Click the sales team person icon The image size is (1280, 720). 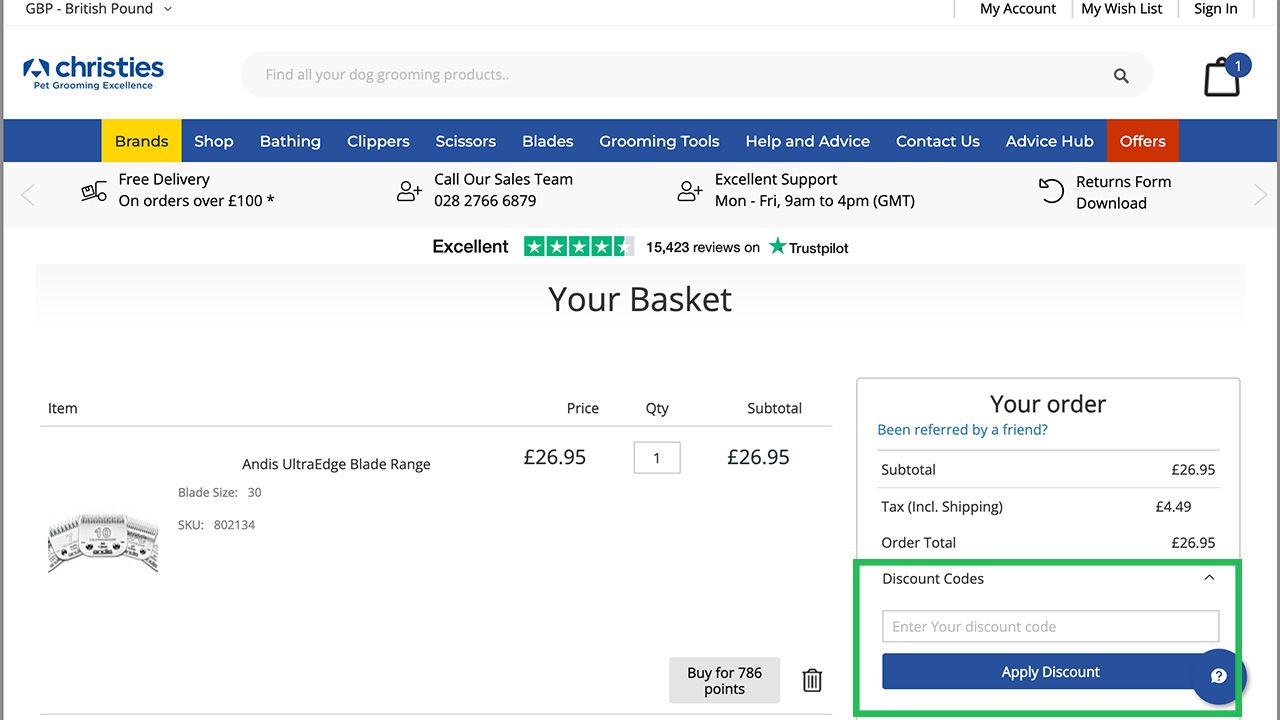click(x=409, y=191)
